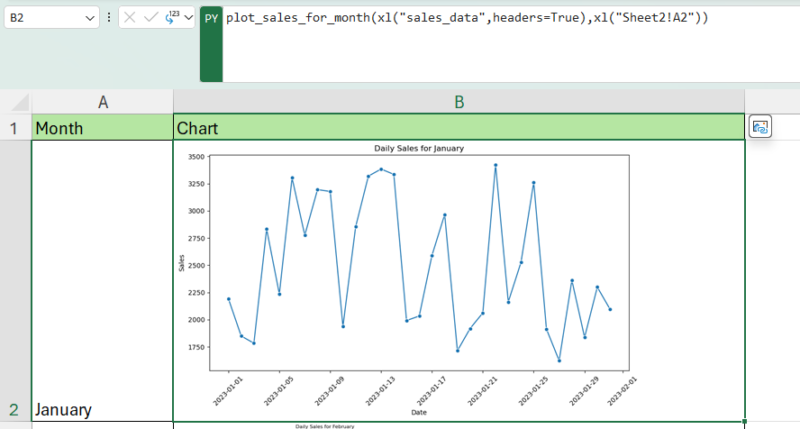Open the Python output dropdown chevron
This screenshot has height=429, width=800.
(x=188, y=18)
